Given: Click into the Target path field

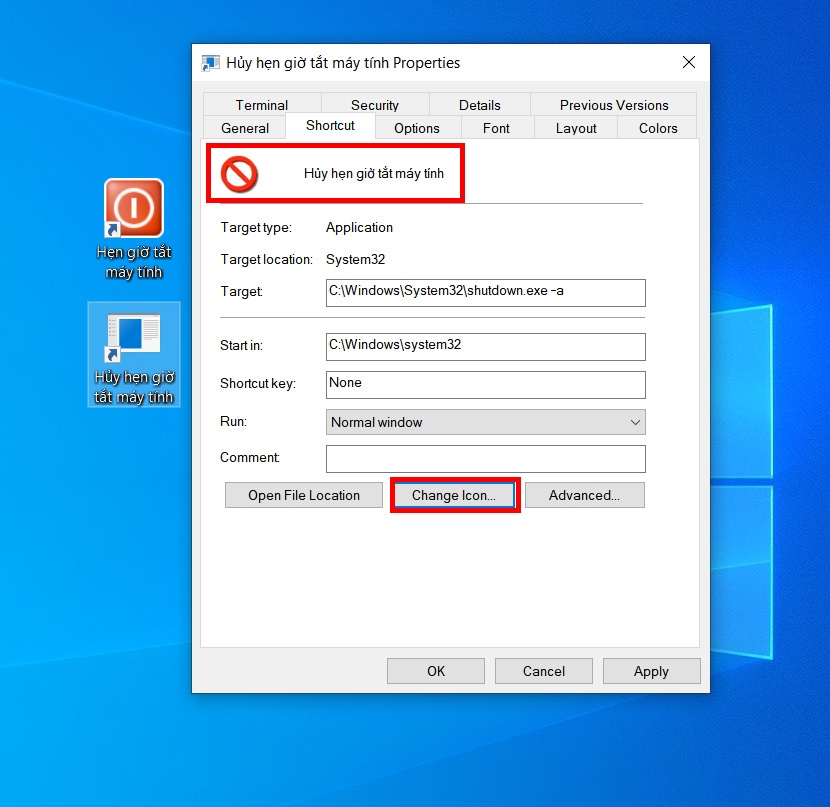Looking at the screenshot, I should [485, 293].
